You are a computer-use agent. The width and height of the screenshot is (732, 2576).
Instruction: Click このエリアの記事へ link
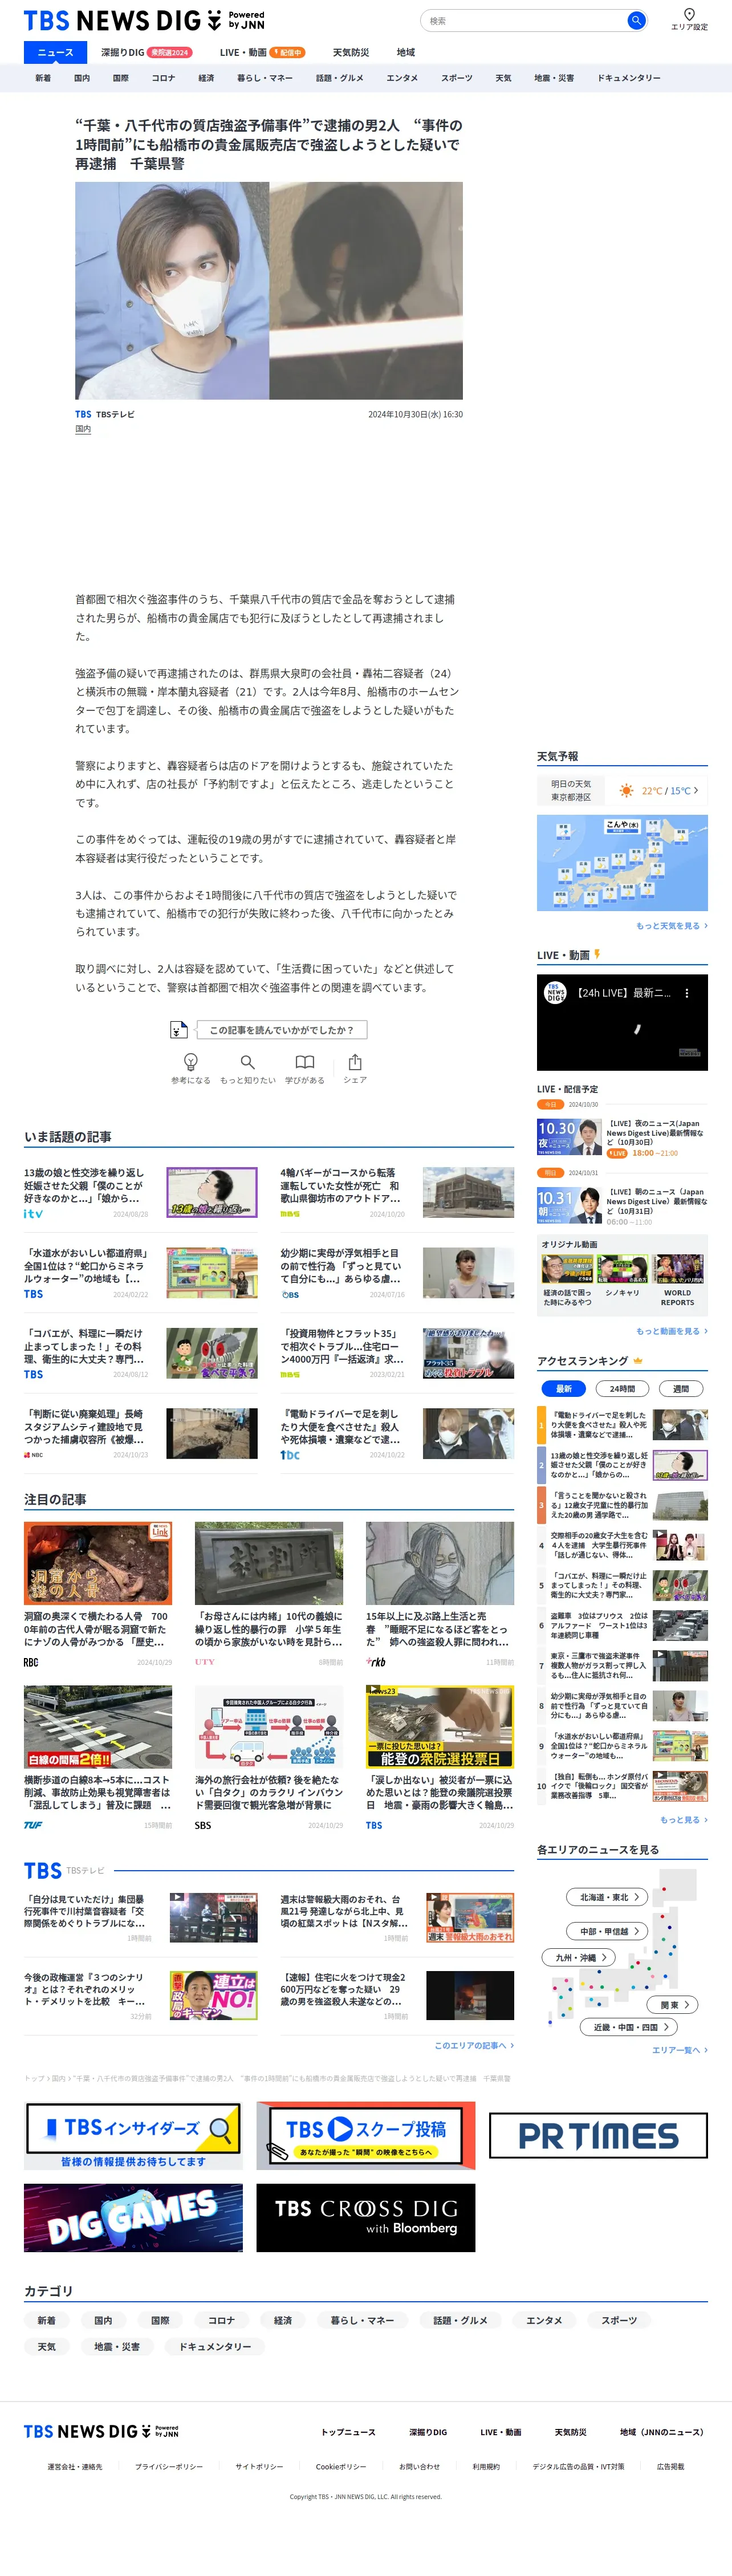pos(474,2045)
